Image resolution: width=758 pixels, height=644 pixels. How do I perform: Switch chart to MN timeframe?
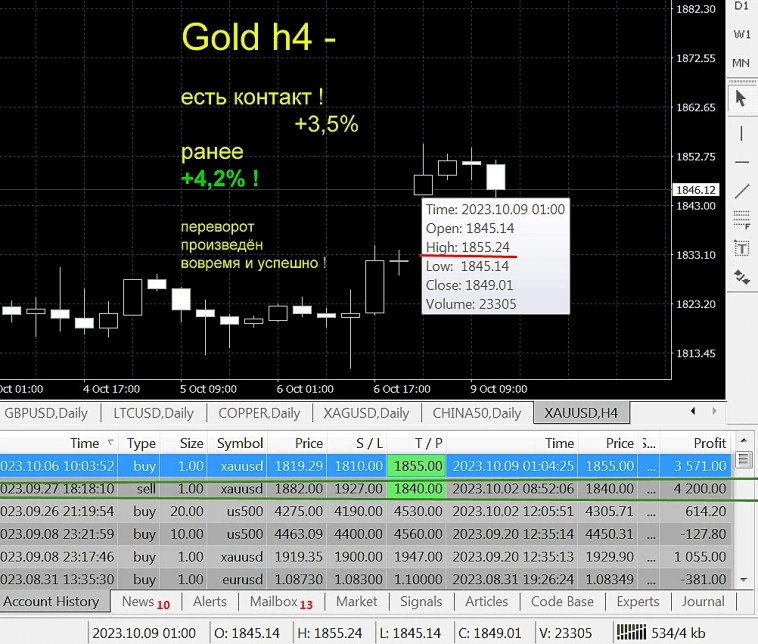pyautogui.click(x=741, y=62)
